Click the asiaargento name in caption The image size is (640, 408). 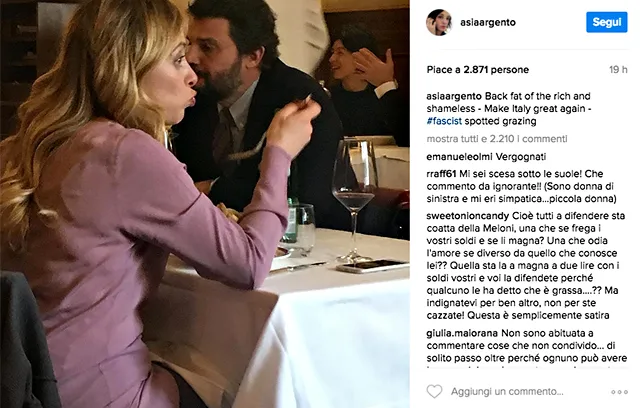click(x=454, y=96)
